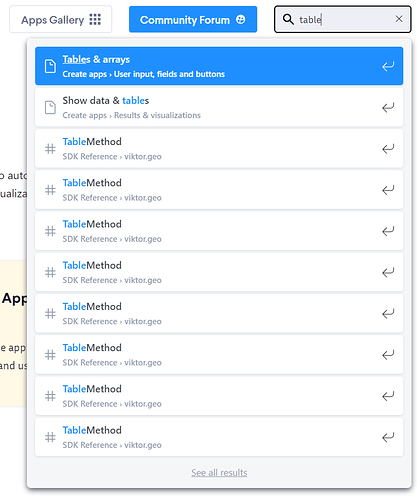Click the page icon beside Show data & tables
The image size is (417, 499).
50,107
